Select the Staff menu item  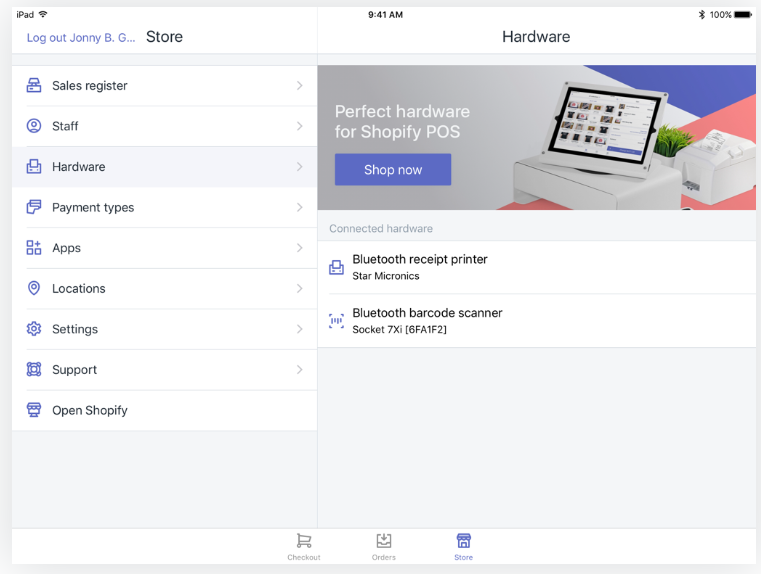tap(165, 126)
